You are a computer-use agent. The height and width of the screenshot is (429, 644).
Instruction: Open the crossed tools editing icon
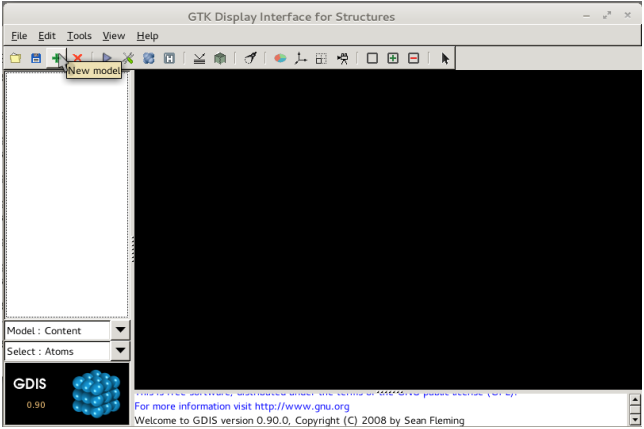(128, 58)
